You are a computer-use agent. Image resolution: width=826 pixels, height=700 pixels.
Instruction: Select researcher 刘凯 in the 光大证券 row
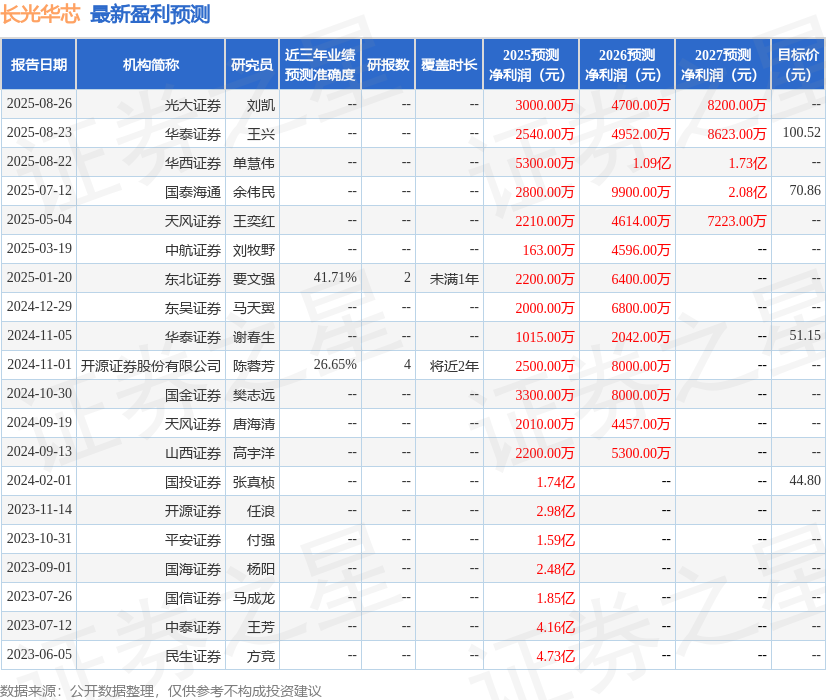[260, 104]
